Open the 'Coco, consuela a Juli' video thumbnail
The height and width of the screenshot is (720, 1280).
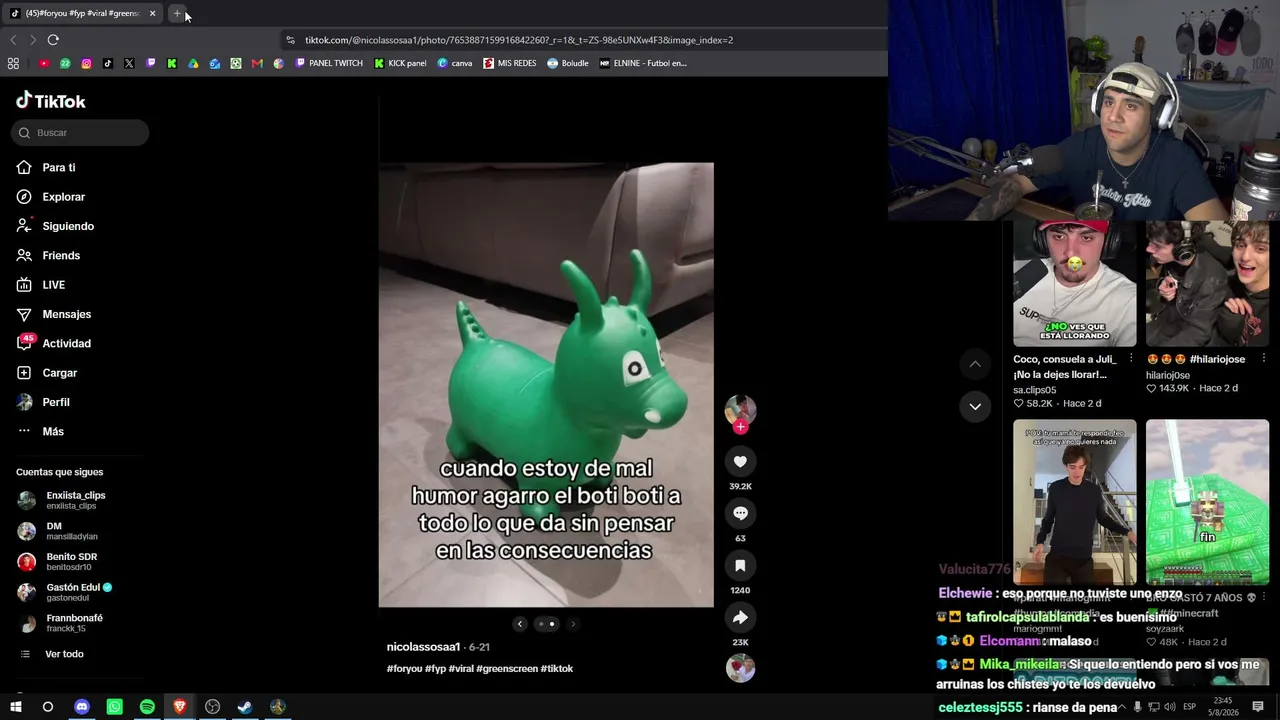[1074, 284]
